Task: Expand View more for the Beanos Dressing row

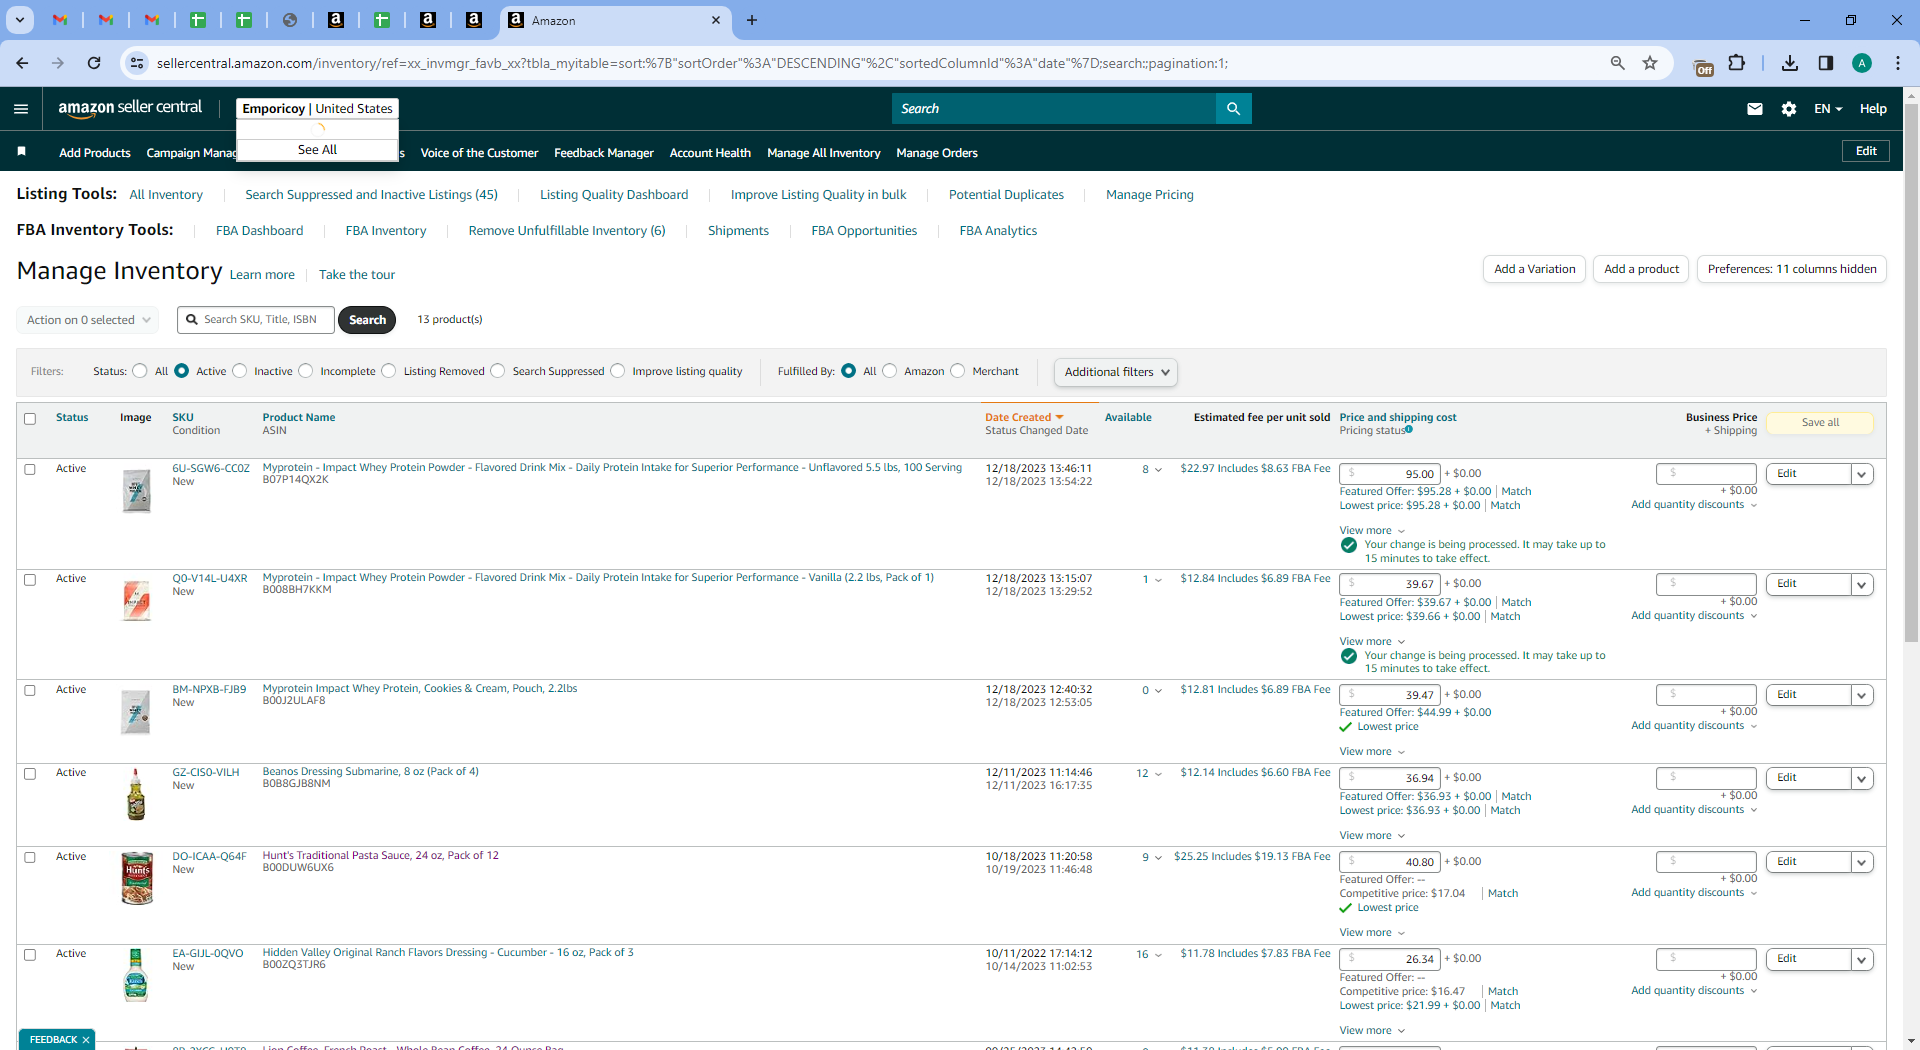Action: [1372, 836]
